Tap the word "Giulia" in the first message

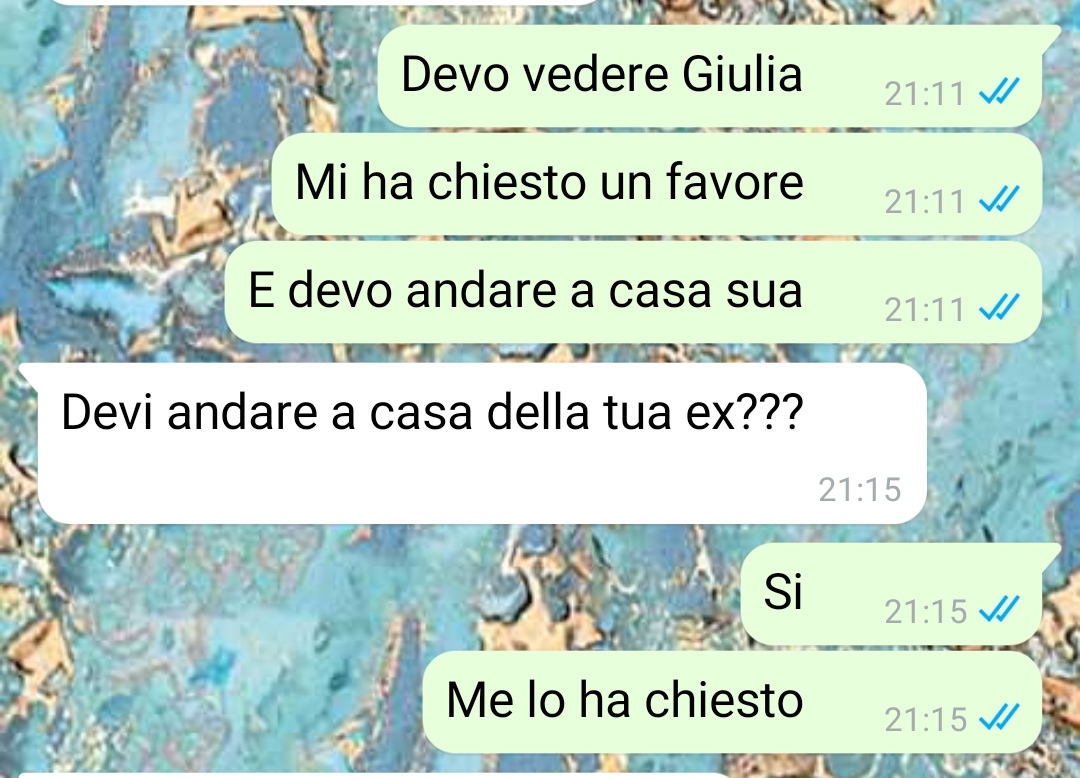pyautogui.click(x=742, y=74)
